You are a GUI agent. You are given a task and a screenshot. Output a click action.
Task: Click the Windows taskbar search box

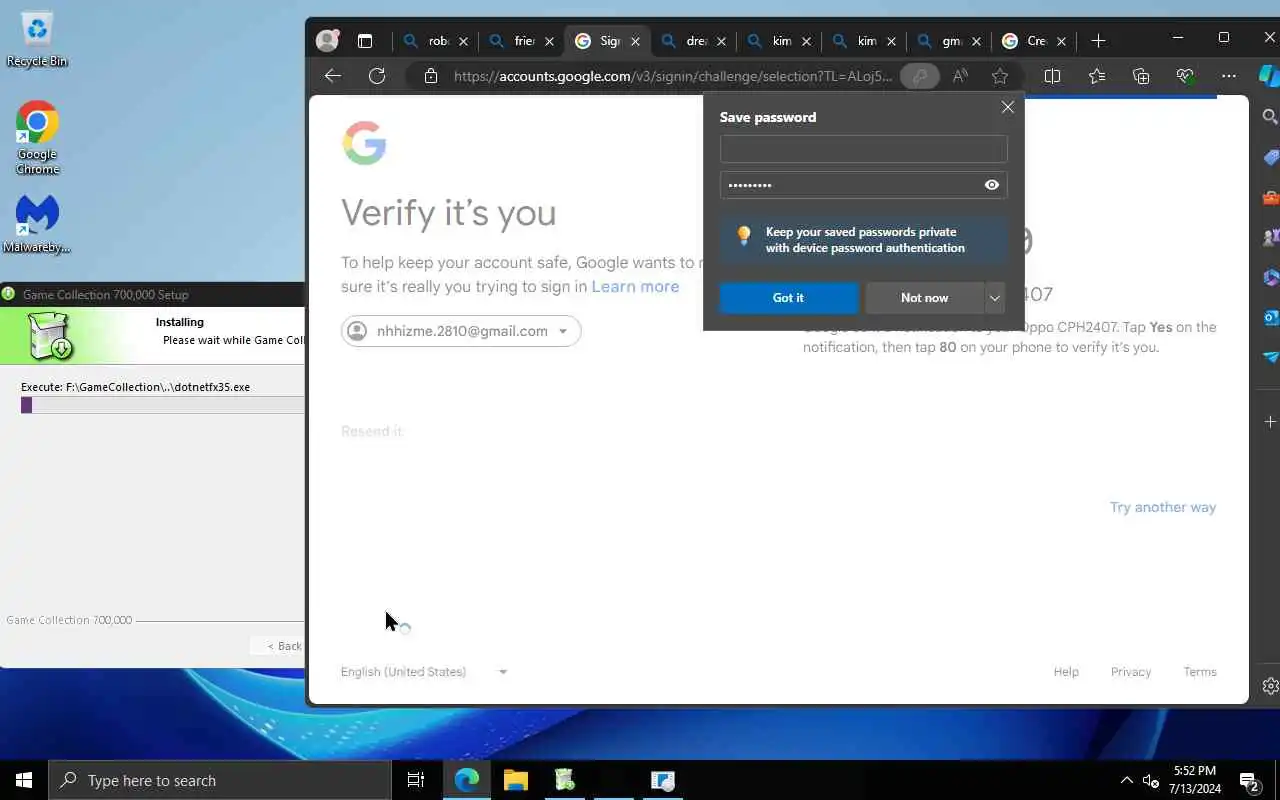click(220, 780)
